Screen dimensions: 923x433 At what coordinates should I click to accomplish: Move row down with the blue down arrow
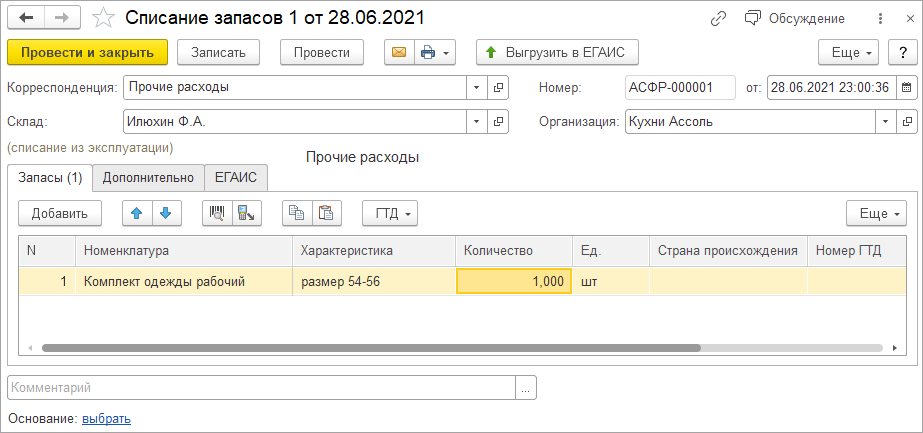(167, 214)
